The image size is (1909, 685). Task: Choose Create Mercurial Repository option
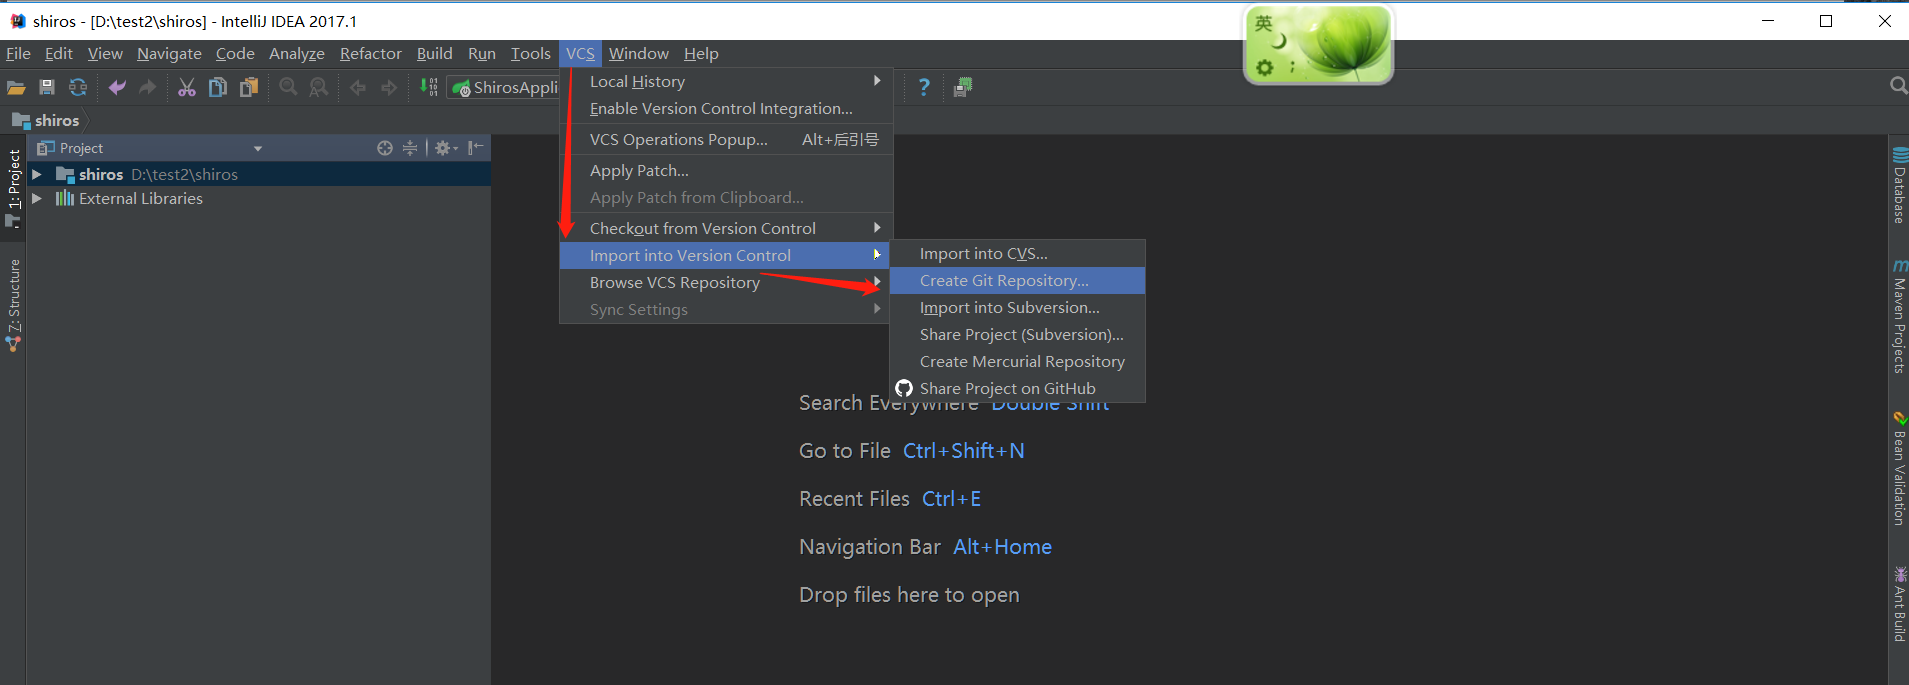[x=1017, y=362]
